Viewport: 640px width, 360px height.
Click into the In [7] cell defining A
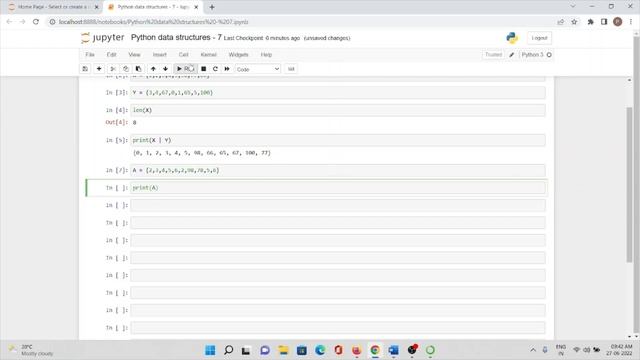(338, 170)
